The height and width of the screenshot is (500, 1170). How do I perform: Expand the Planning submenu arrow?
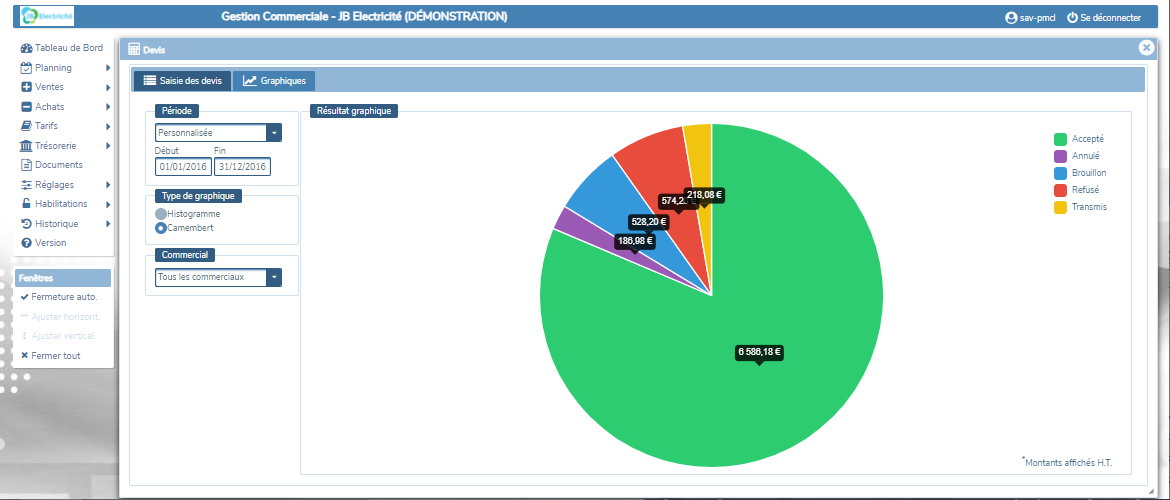(108, 68)
